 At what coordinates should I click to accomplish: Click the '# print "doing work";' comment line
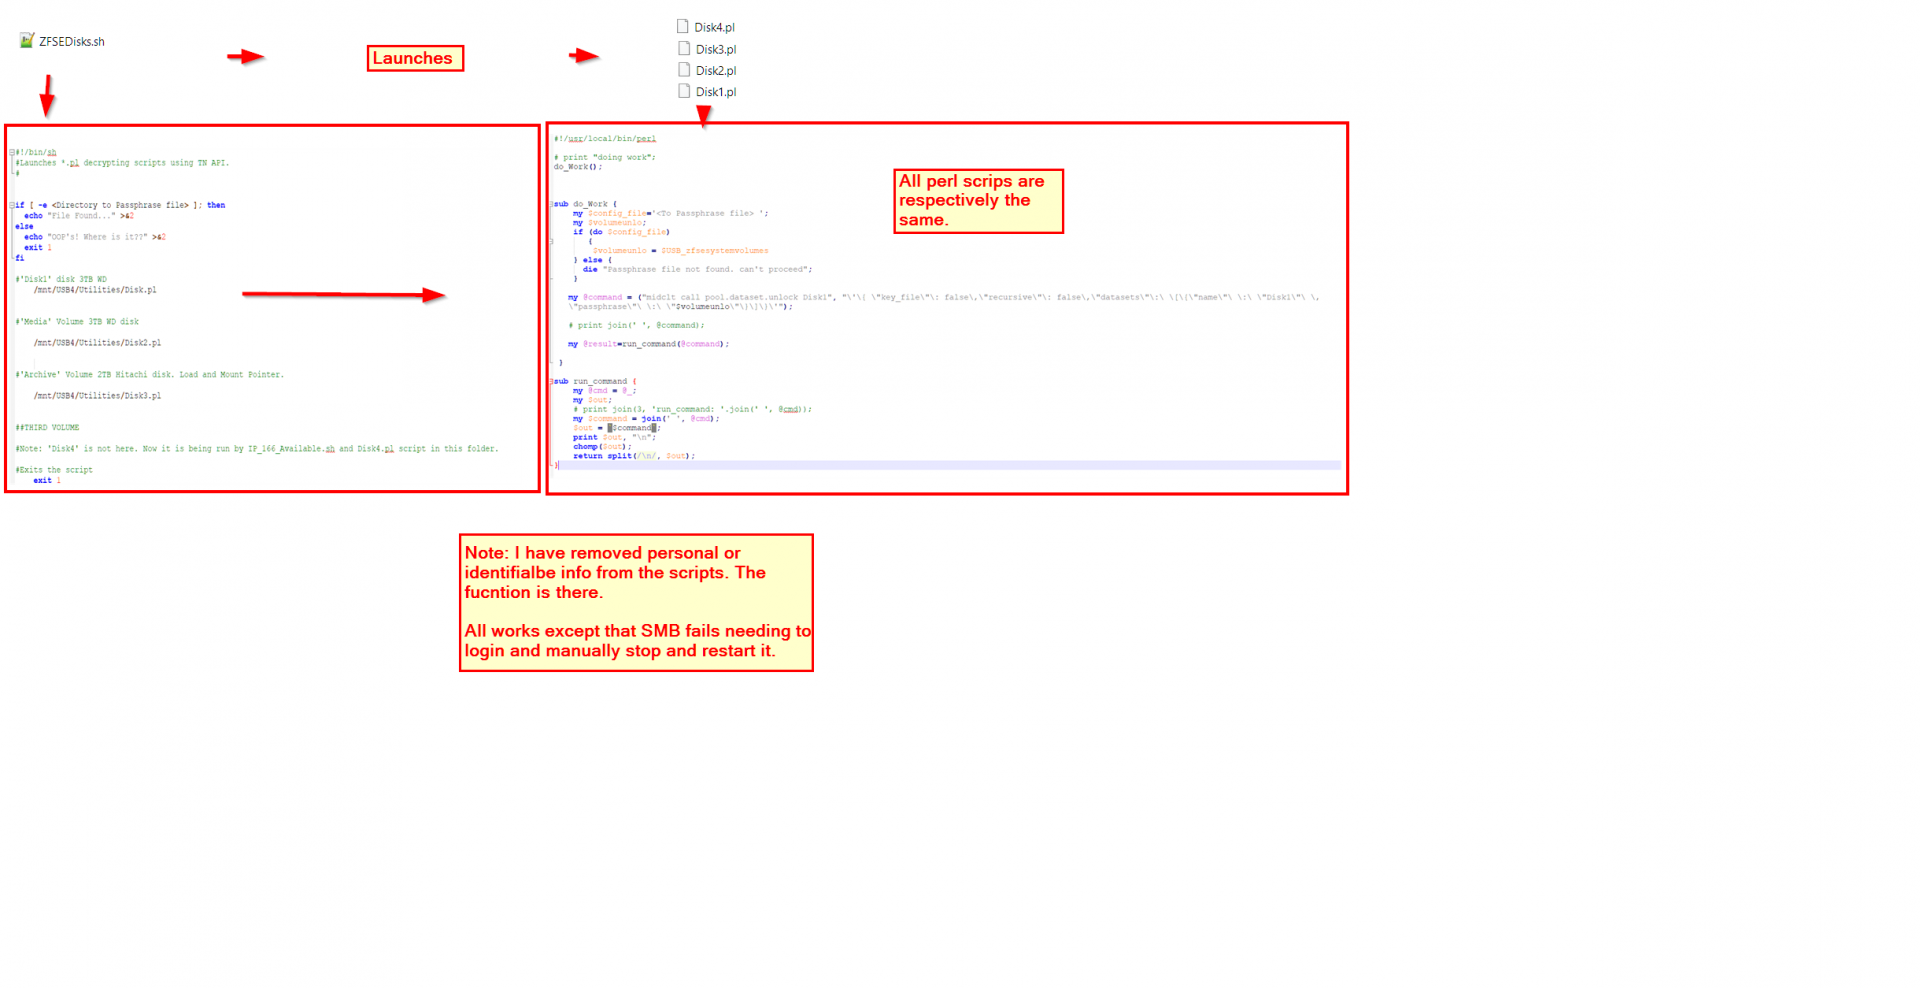(x=605, y=158)
